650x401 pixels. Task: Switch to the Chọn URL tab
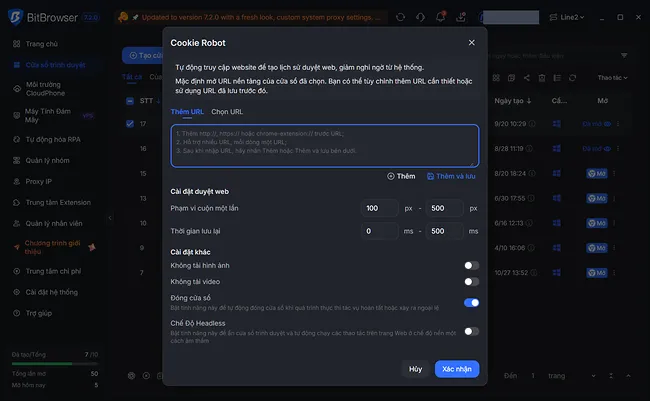(227, 112)
